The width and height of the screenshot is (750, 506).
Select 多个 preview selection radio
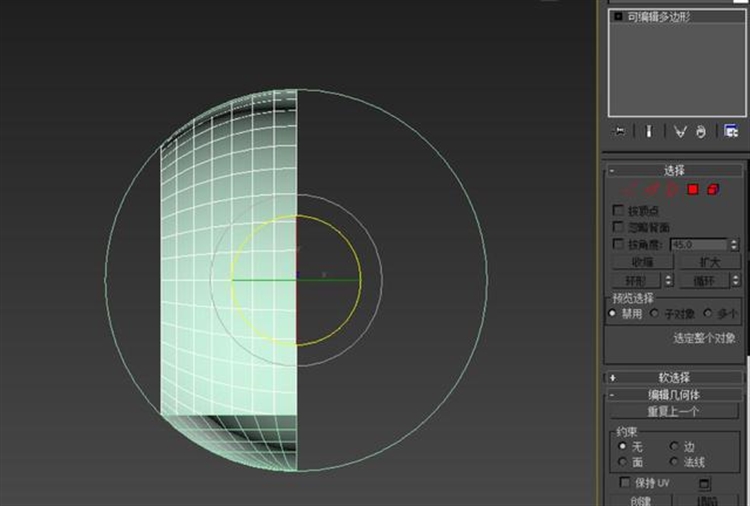(x=708, y=314)
